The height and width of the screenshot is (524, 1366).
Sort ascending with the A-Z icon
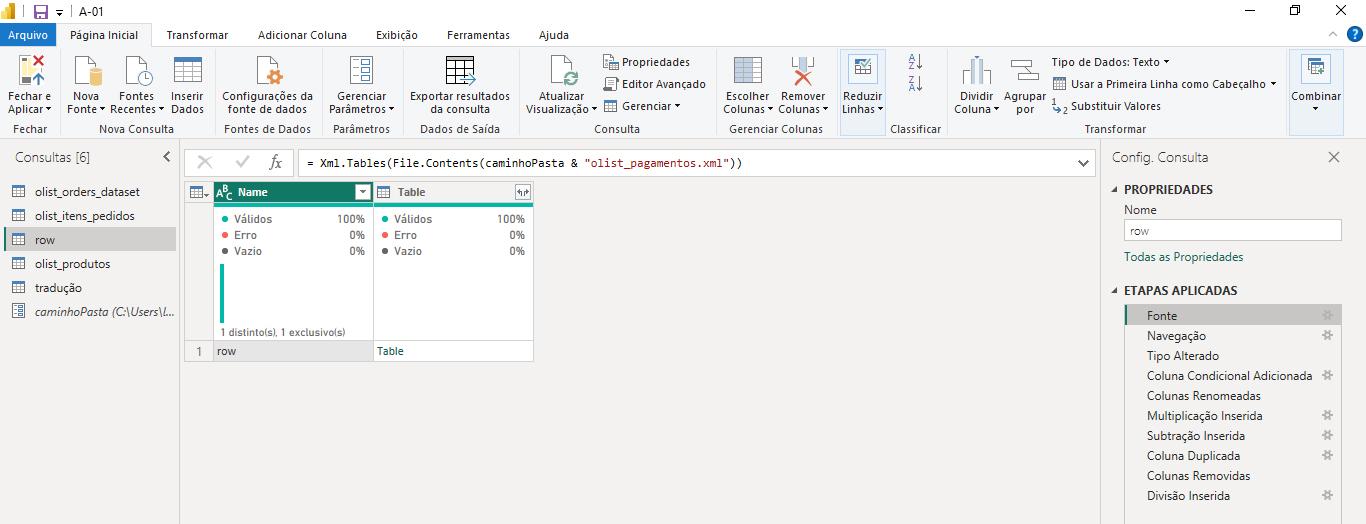(915, 62)
